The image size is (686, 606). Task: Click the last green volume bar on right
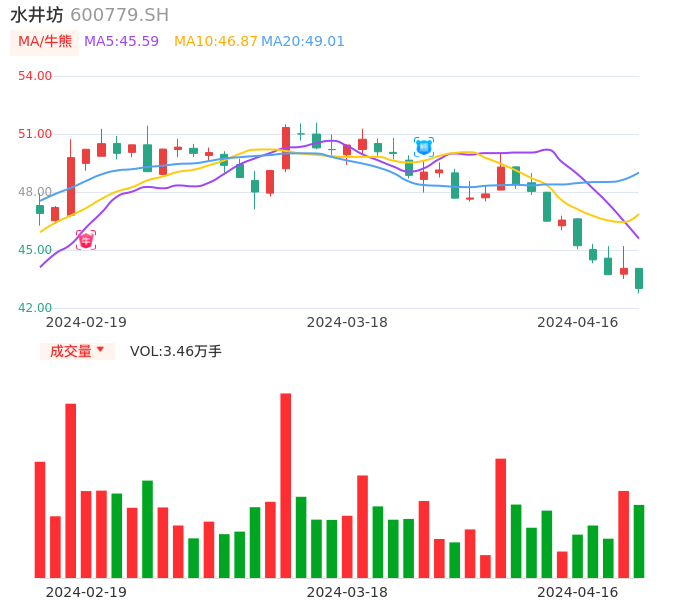pyautogui.click(x=639, y=542)
